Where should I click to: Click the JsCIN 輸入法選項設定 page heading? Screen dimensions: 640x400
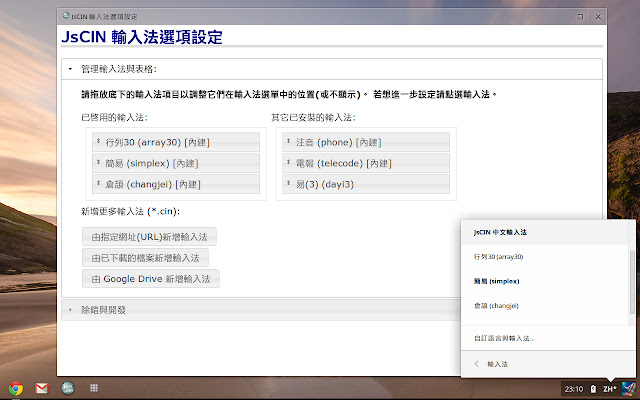142,37
